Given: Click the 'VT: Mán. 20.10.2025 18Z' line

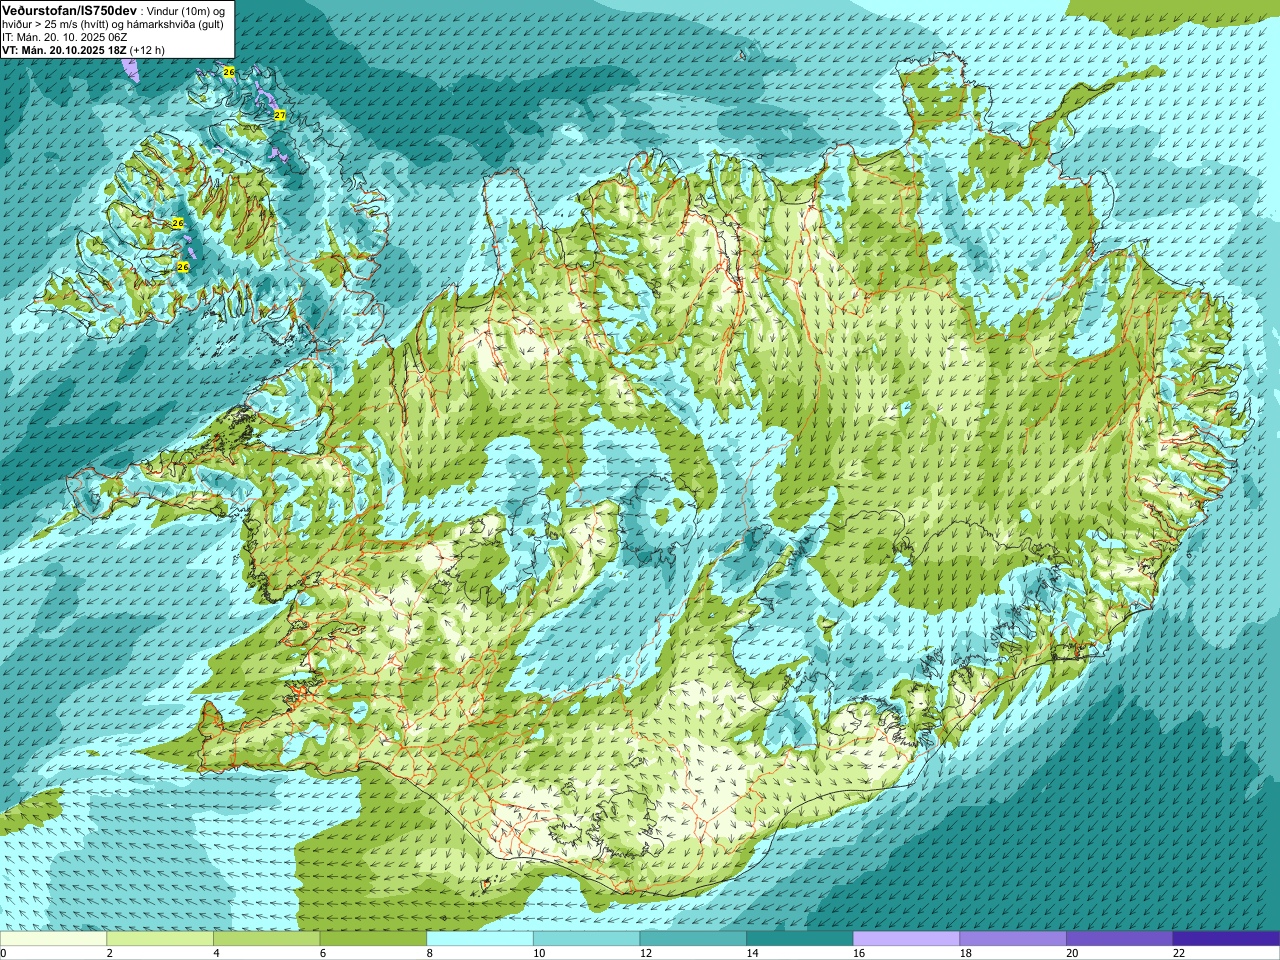Looking at the screenshot, I should point(64,50).
